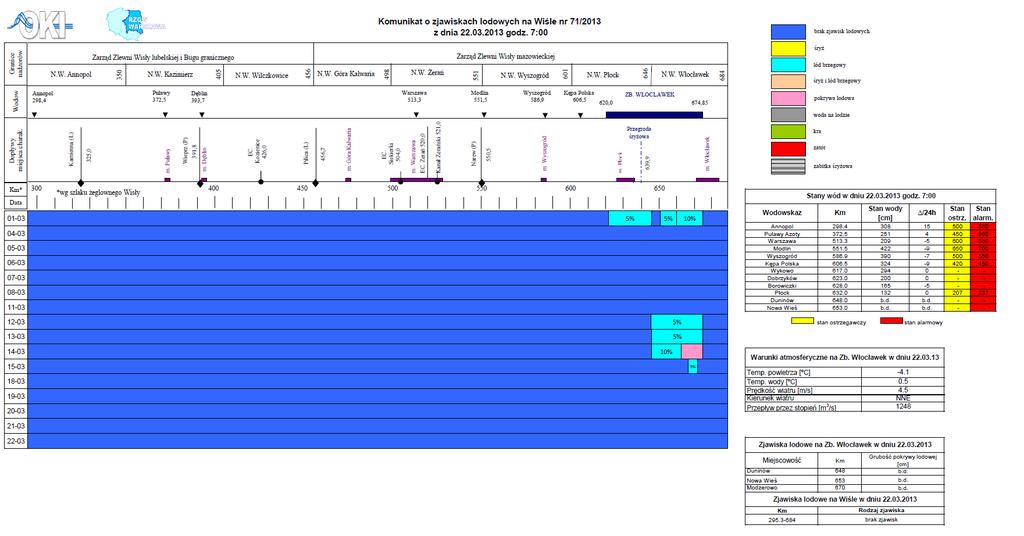
Task: Click the Kamienna (L) tributary diamond marker
Action: 80,183
